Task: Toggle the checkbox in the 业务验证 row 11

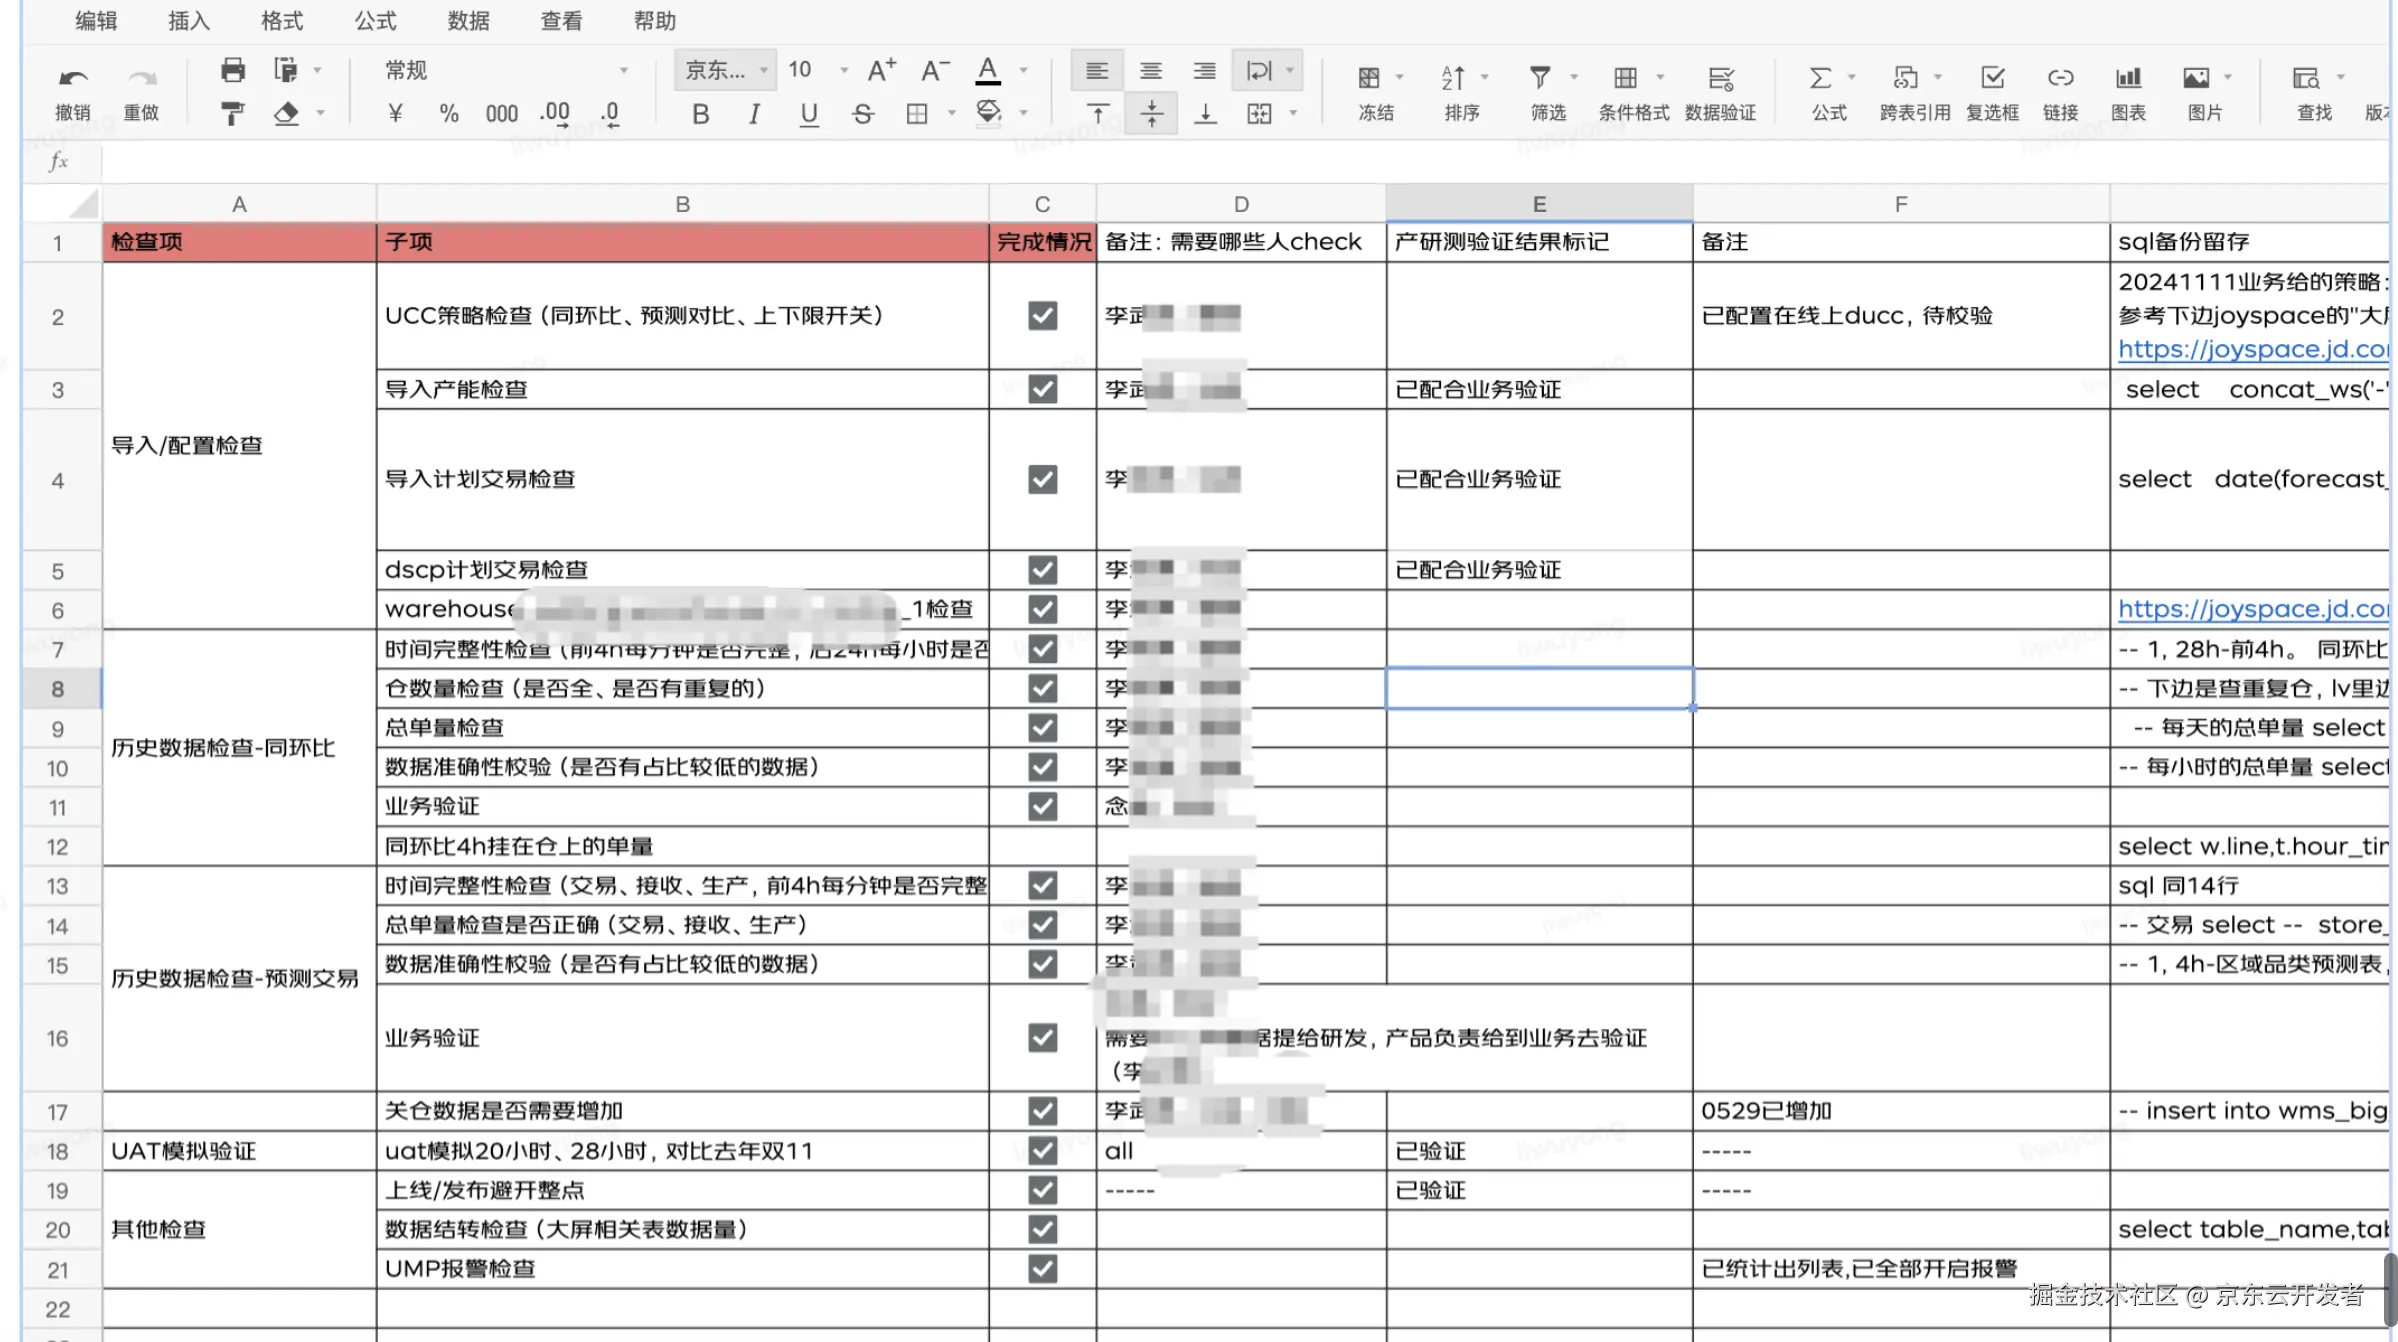Action: coord(1042,806)
